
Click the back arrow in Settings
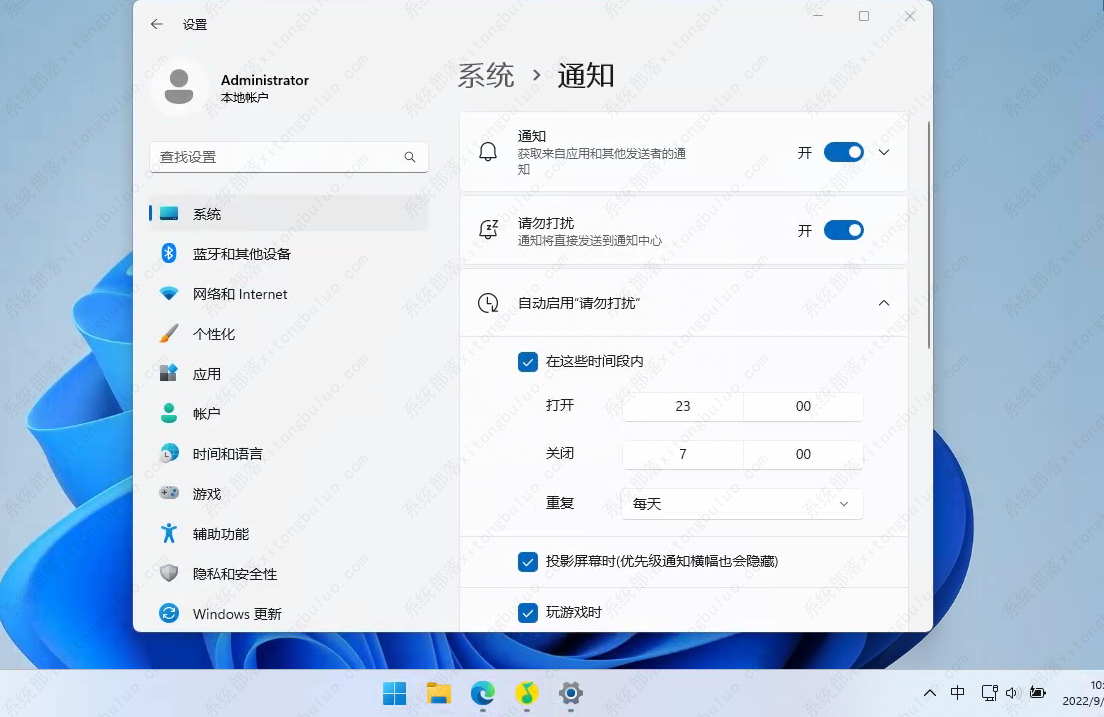[156, 23]
